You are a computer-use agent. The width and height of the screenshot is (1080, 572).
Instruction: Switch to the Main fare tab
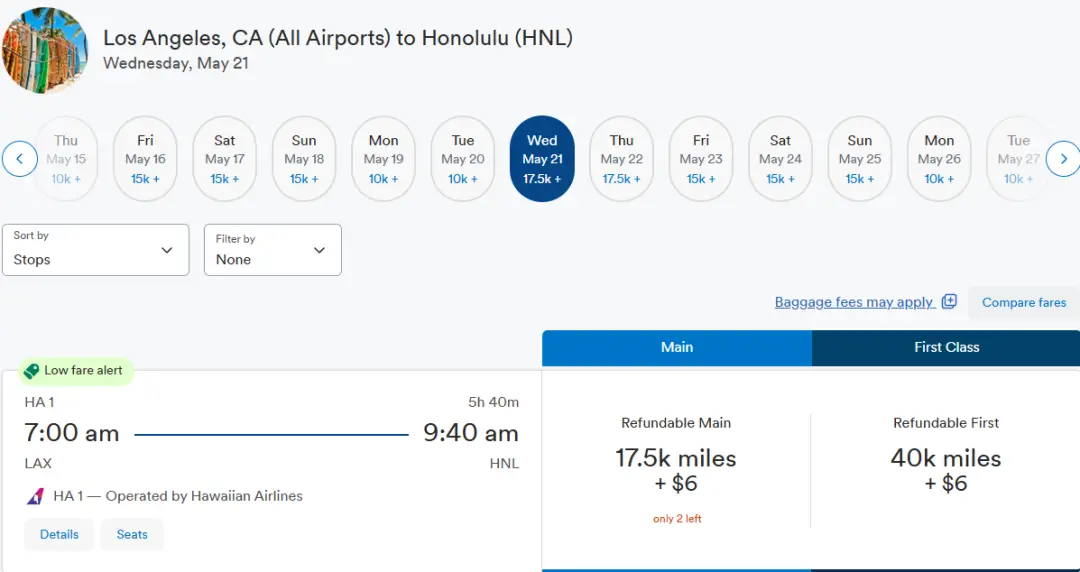click(677, 348)
